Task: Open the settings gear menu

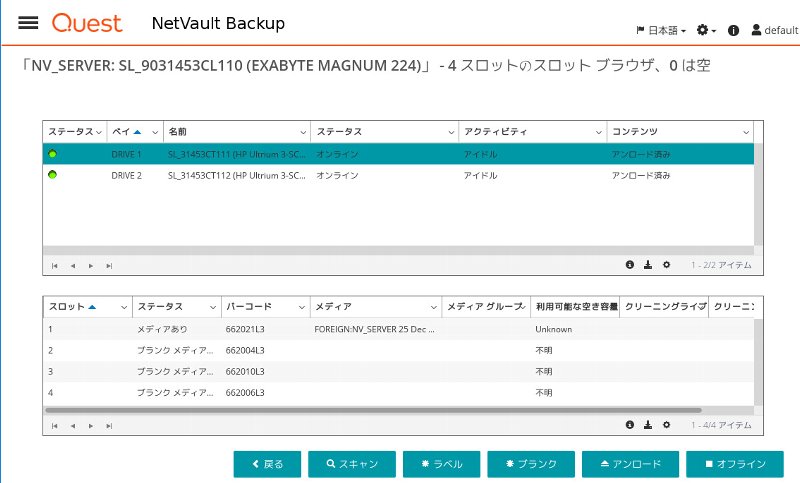Action: pos(706,31)
